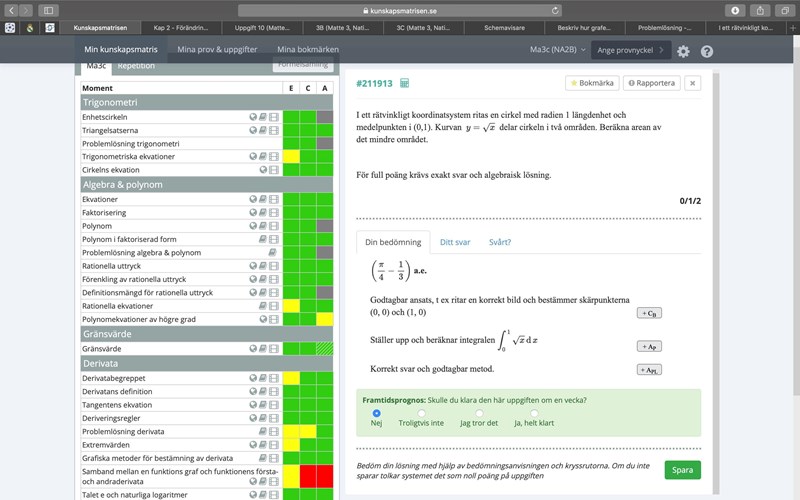Click the 'Ange provnyckel' input field
Screen dimensions: 800x500
pos(630,49)
